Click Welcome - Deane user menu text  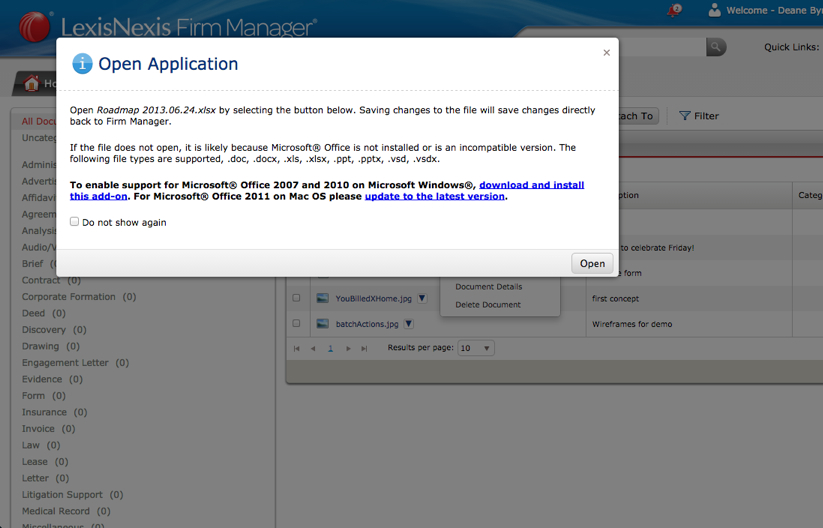tap(774, 10)
